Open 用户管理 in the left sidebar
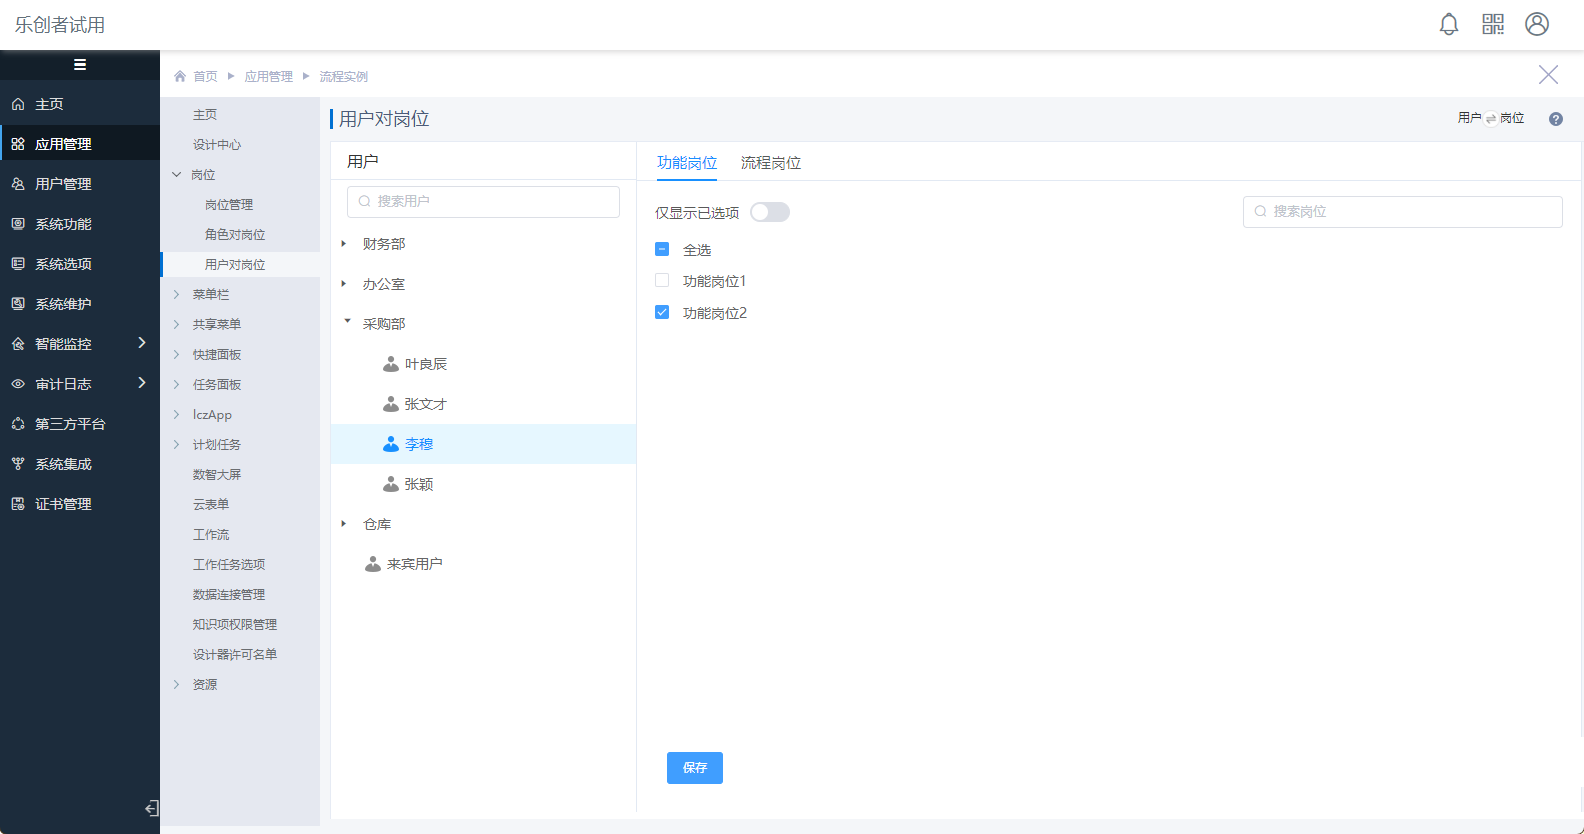The image size is (1584, 834). 63,184
